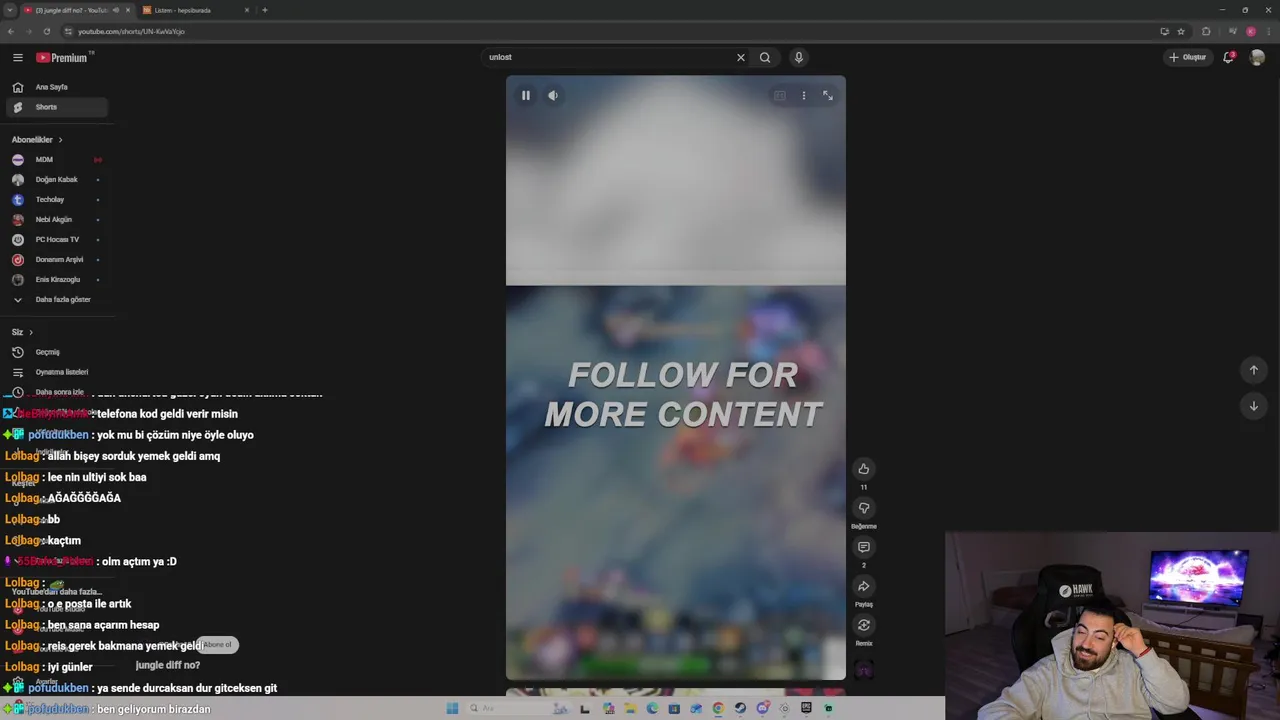Open Chrome media control icon
The width and height of the screenshot is (1280, 720).
point(1232,31)
